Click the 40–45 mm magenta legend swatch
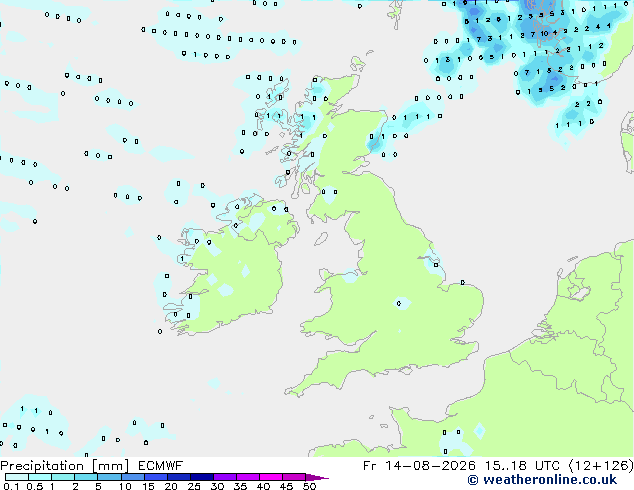 (x=271, y=477)
